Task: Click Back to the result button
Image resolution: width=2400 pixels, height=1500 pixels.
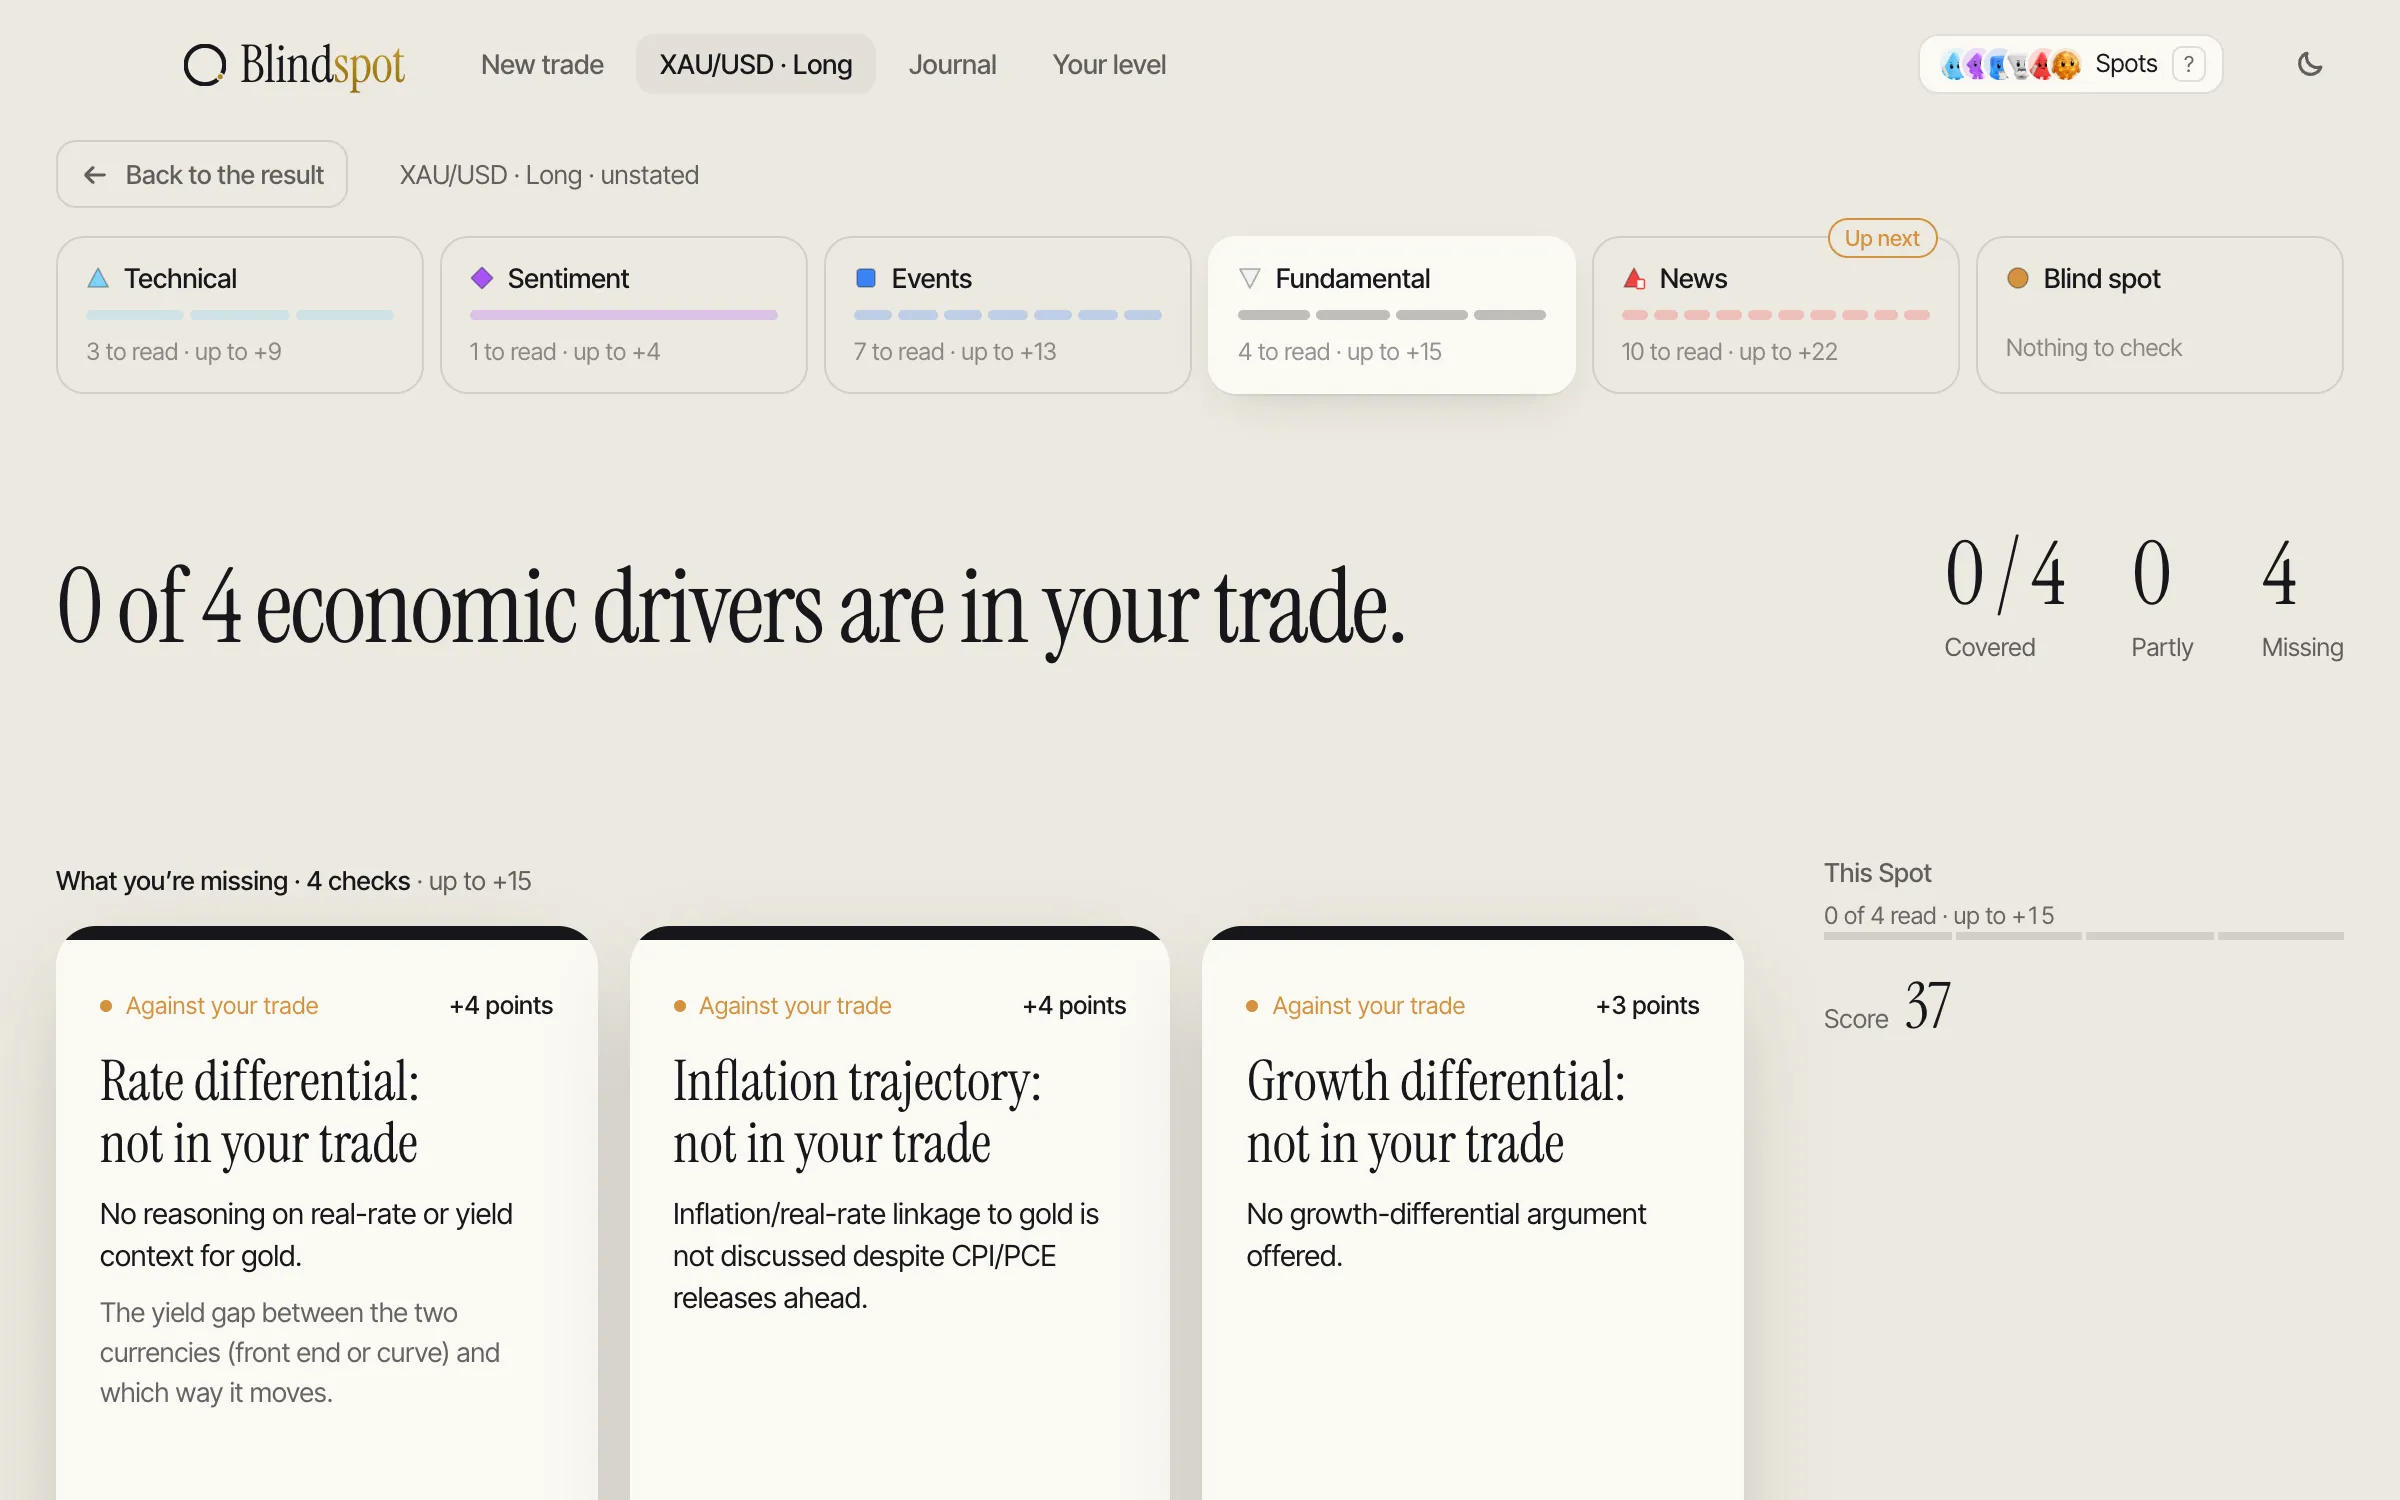Action: coord(202,174)
